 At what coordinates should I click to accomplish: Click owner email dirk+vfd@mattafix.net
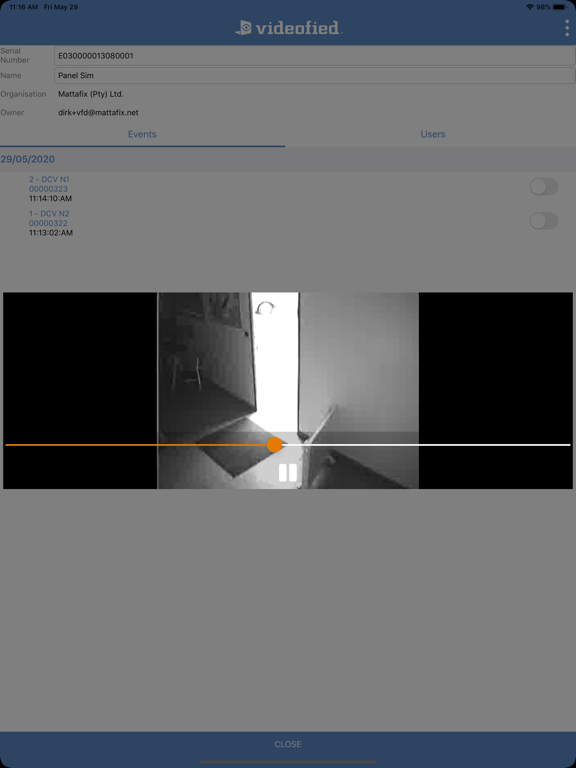[98, 113]
